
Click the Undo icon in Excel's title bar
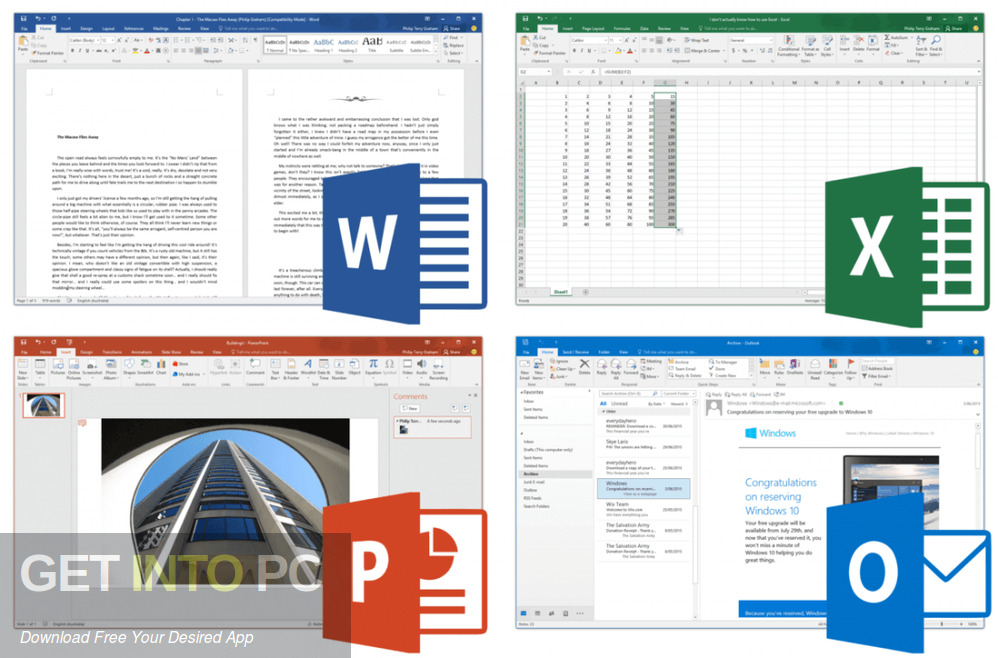[x=540, y=18]
